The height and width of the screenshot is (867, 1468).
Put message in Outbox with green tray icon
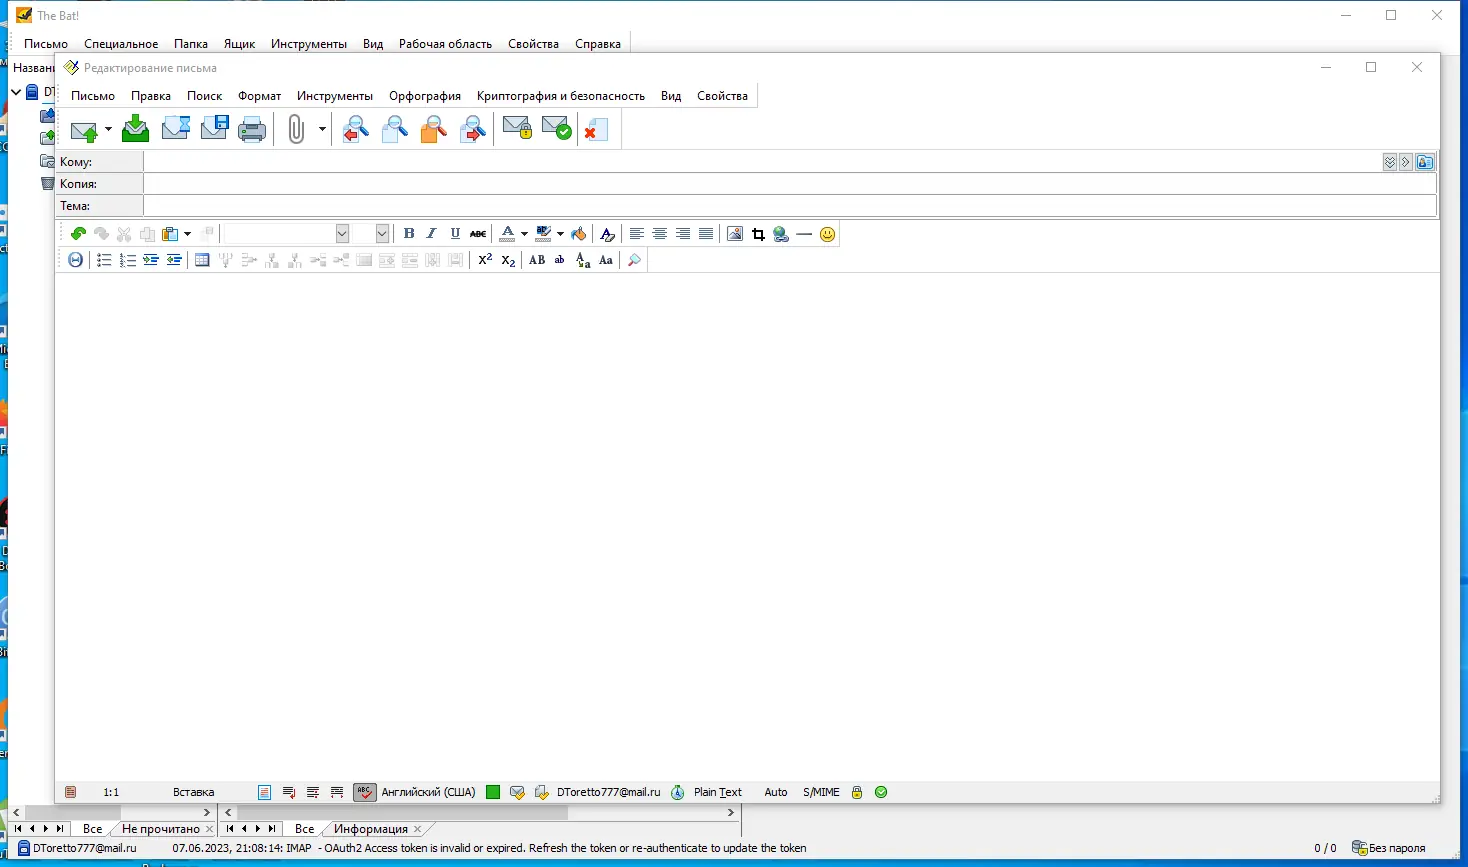[x=135, y=129]
